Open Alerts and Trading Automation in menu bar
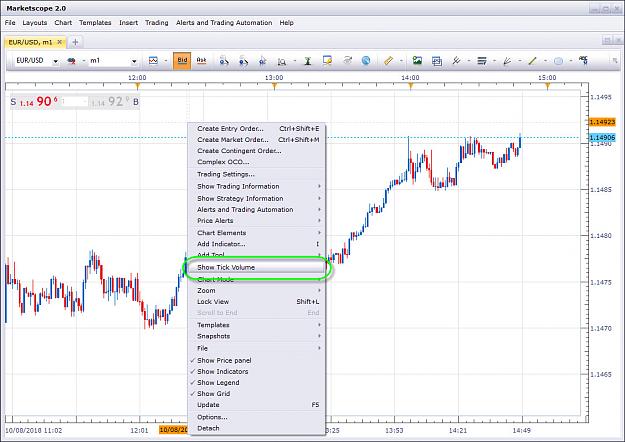 [x=224, y=23]
